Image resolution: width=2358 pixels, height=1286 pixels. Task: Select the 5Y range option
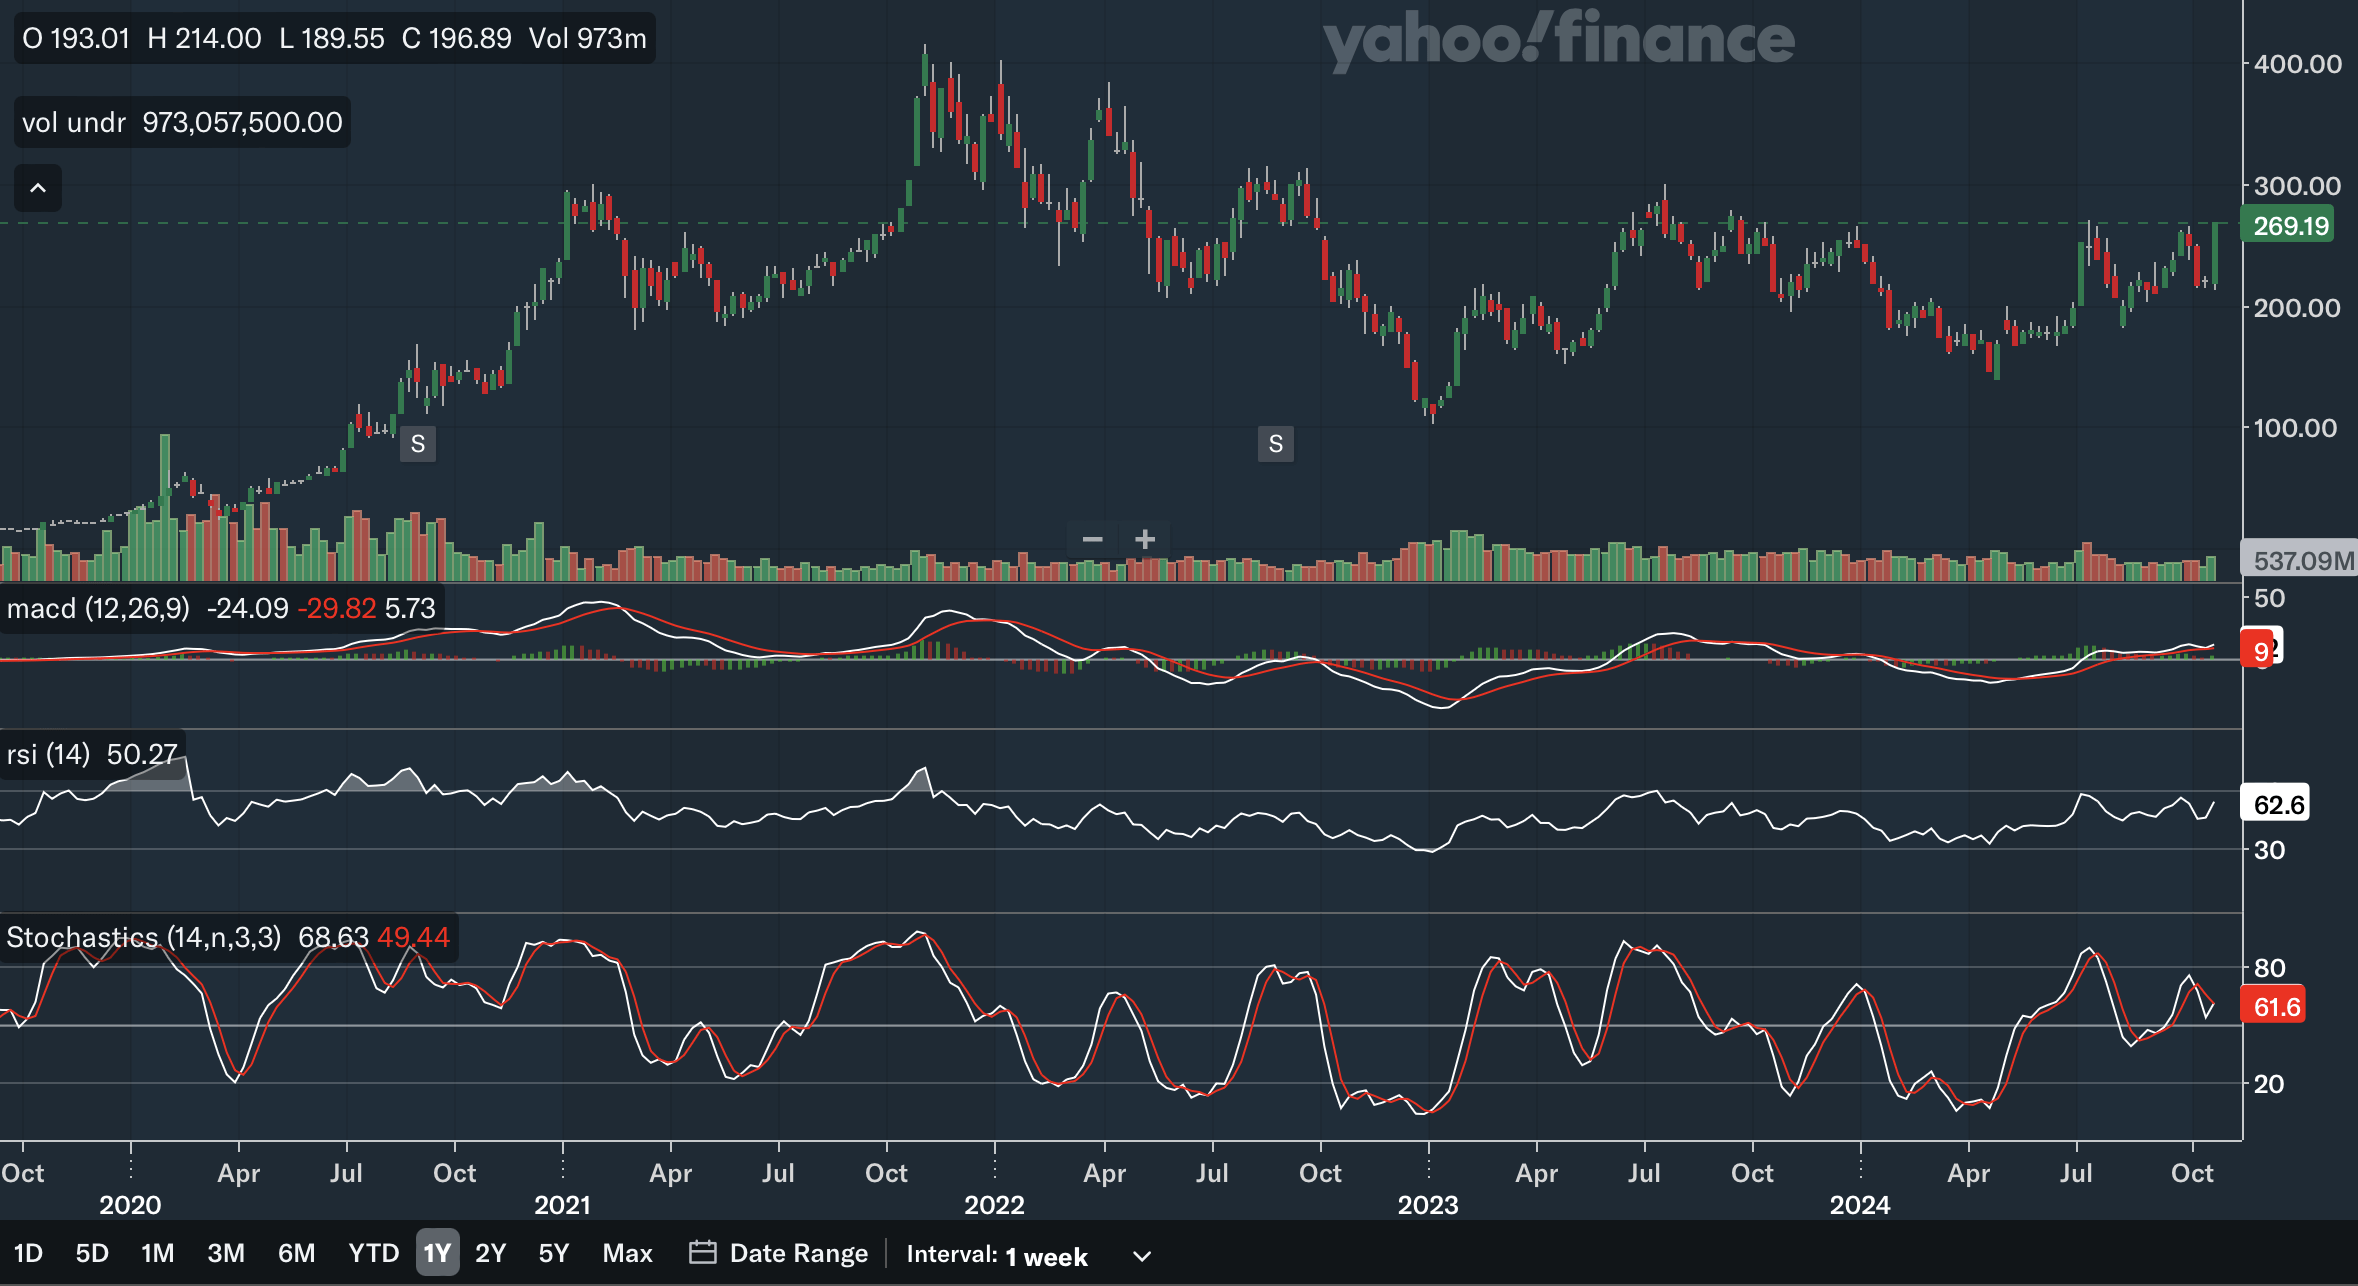pos(553,1253)
